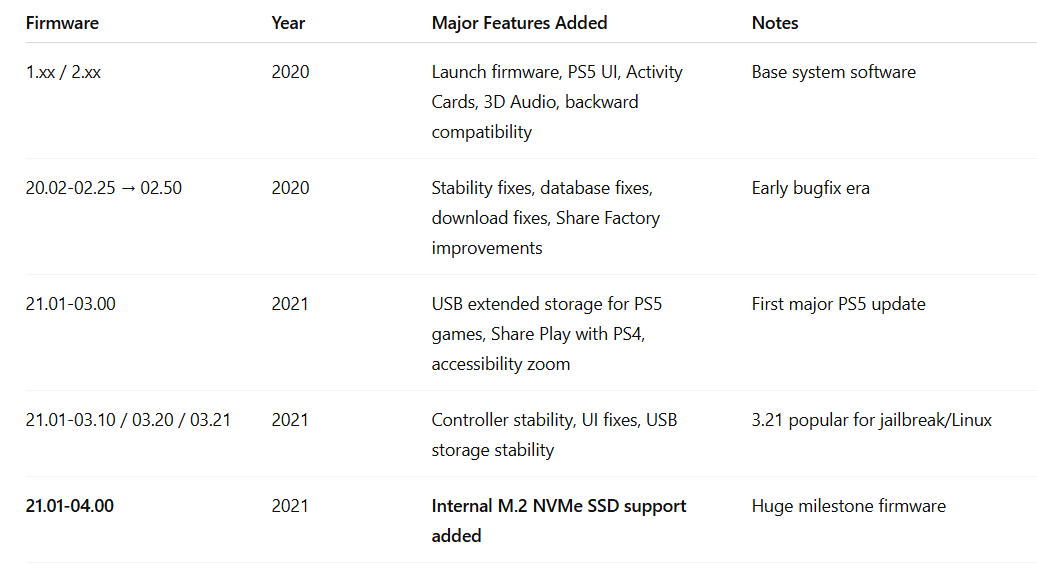Viewport: 1037px width, 565px height.
Task: Select Controller stability, UI fixes description
Action: coord(554,435)
